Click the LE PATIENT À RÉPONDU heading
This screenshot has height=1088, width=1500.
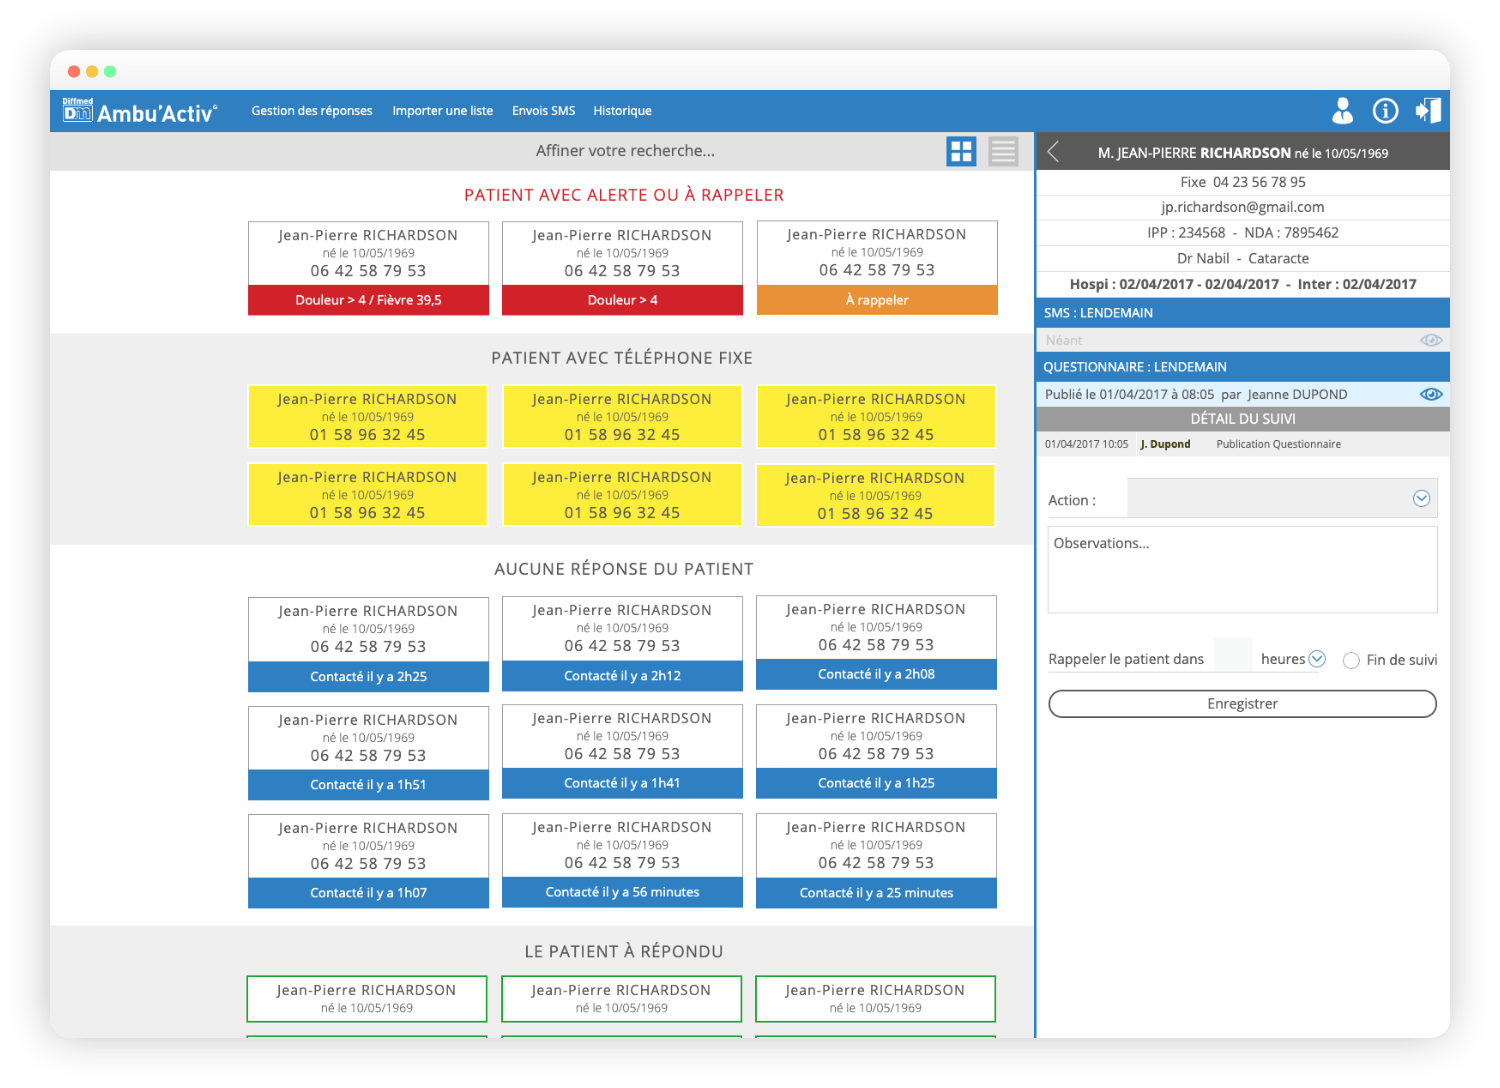click(x=624, y=951)
